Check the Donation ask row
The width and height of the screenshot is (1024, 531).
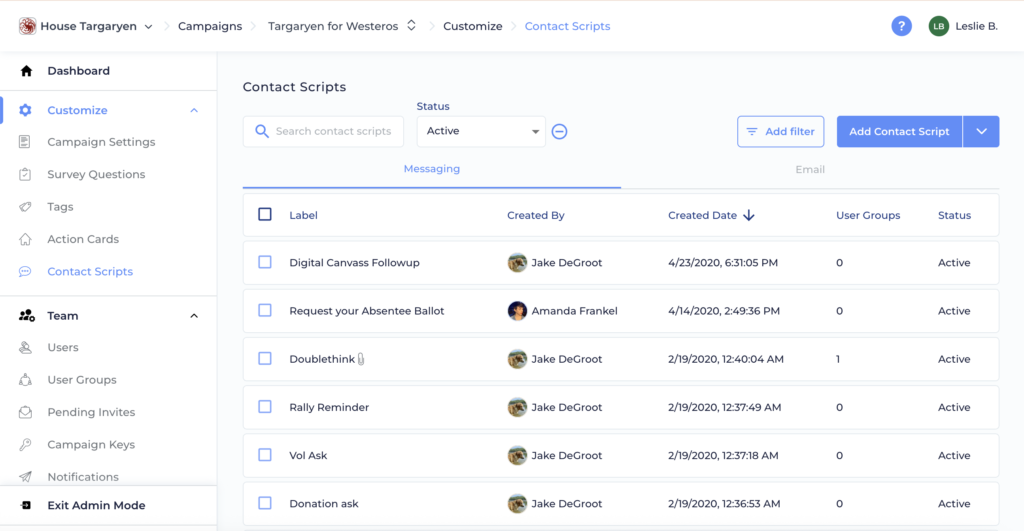pyautogui.click(x=264, y=503)
